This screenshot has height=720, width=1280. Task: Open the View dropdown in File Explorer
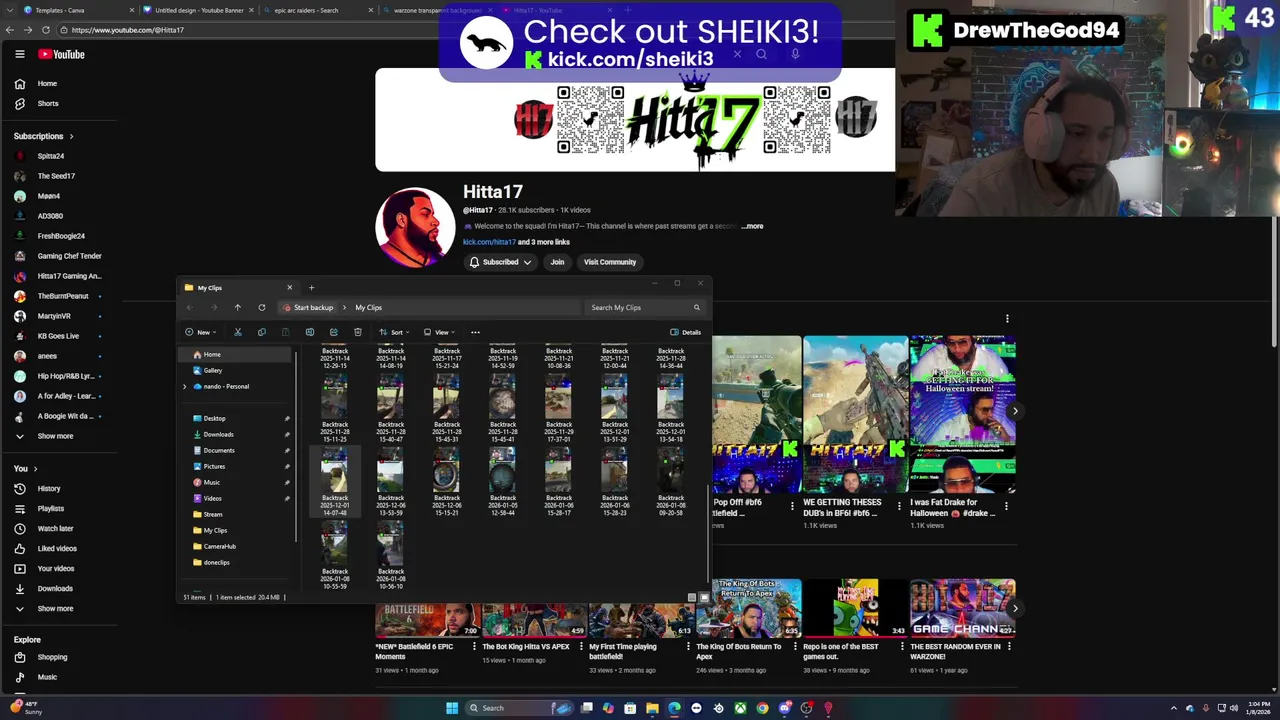pos(439,332)
